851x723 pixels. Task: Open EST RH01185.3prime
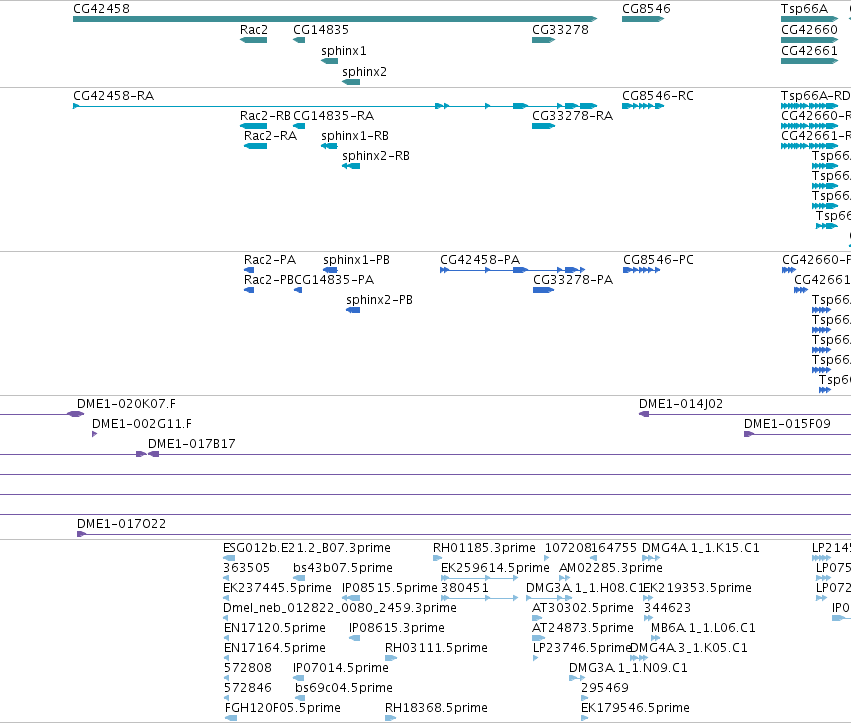pos(484,548)
